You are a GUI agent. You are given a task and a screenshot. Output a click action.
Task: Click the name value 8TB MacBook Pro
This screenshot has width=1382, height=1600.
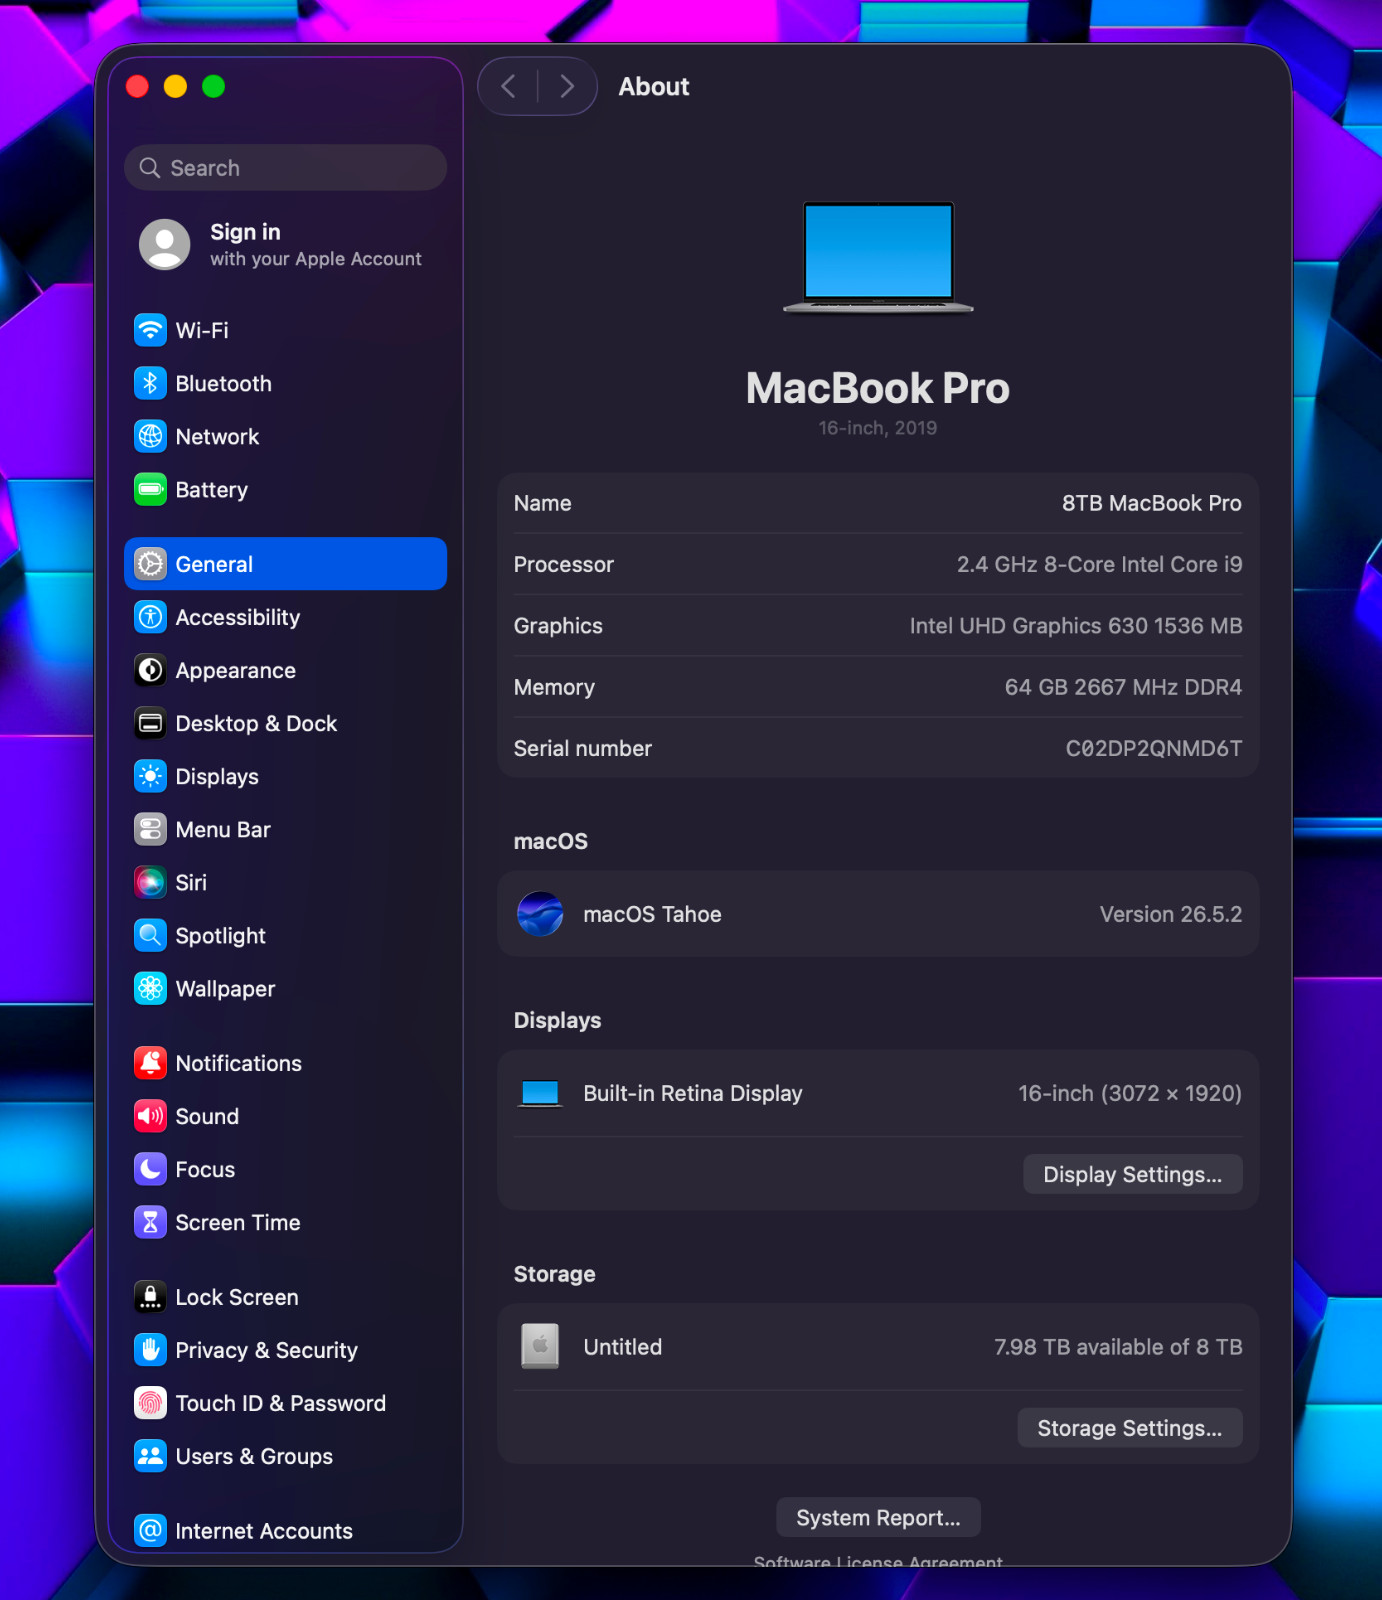(x=1151, y=503)
